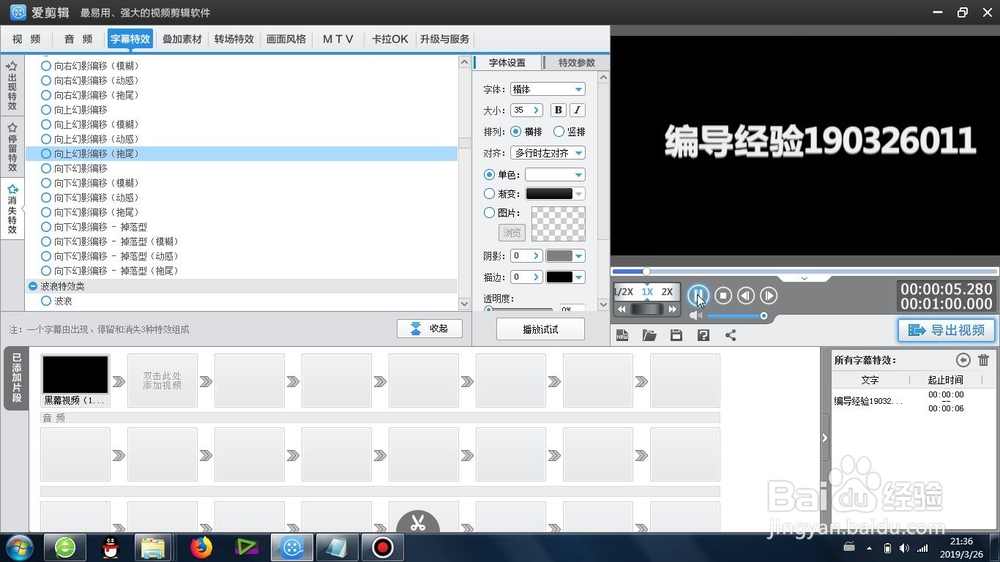Switch to 特效参数 tab
Viewport: 1000px width, 562px height.
coord(576,63)
